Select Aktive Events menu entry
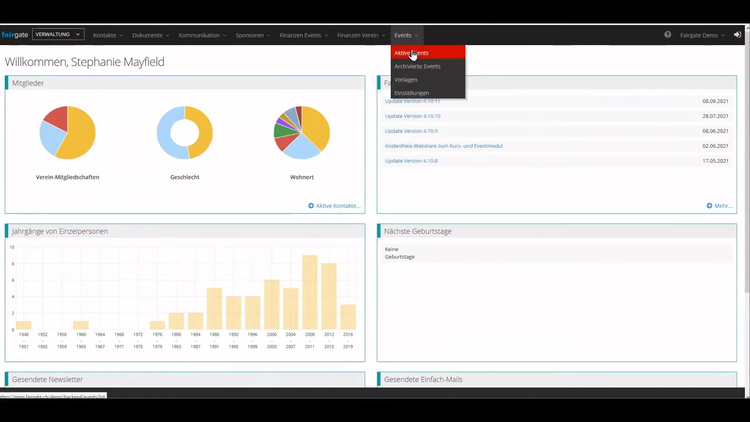The height and width of the screenshot is (422, 750). click(428, 53)
